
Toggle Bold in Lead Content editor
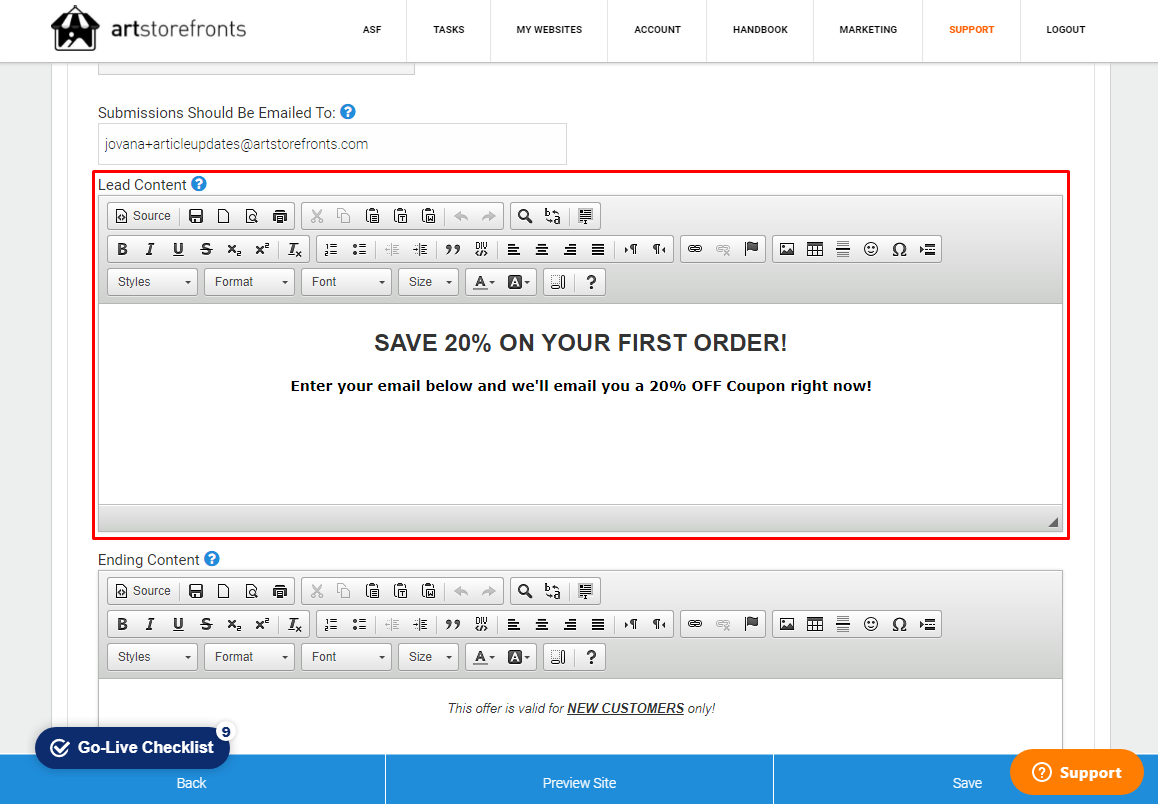click(123, 249)
